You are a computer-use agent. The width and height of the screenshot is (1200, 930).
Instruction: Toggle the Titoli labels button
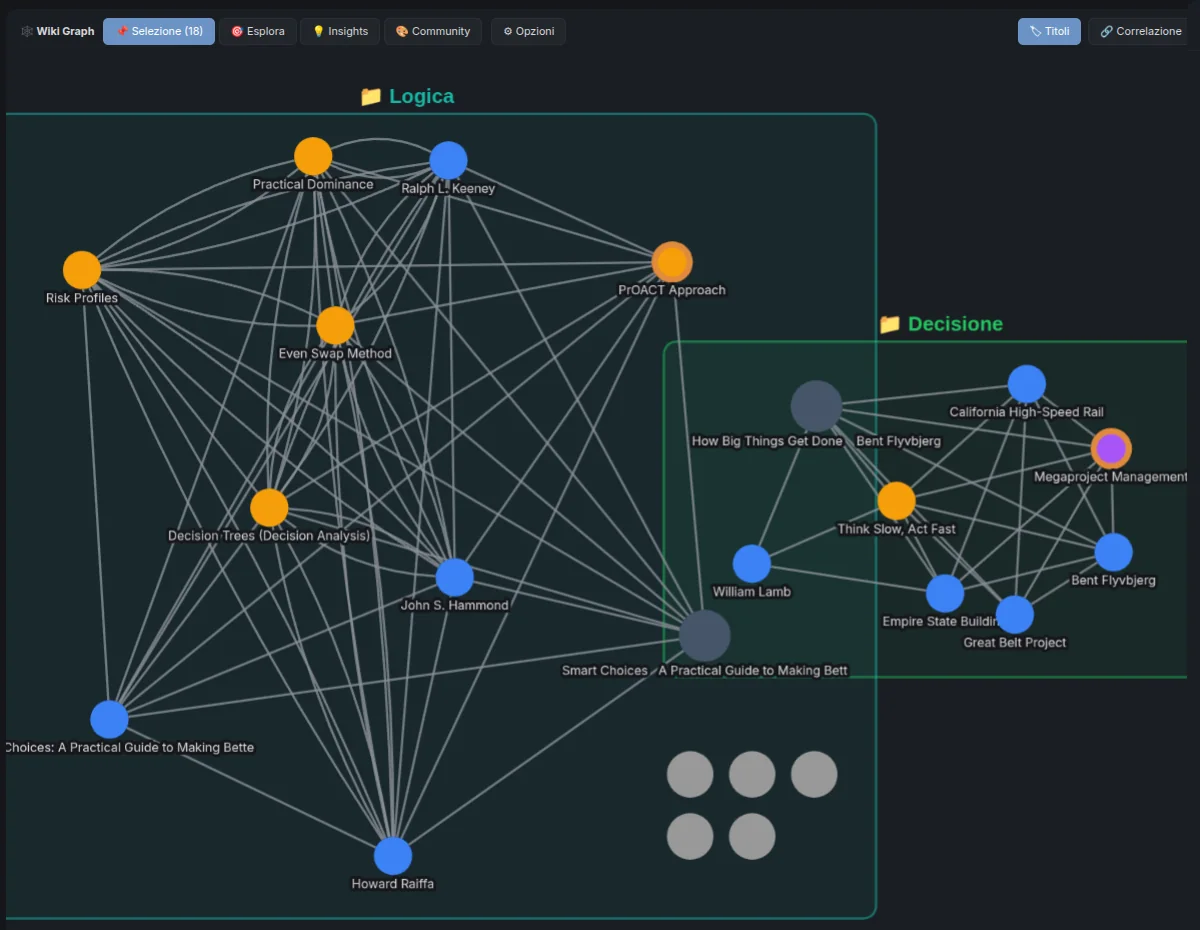(1049, 31)
